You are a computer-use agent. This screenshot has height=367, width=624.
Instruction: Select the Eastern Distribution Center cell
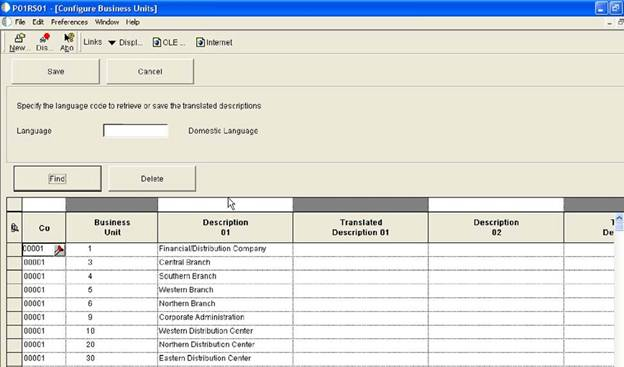(225, 358)
